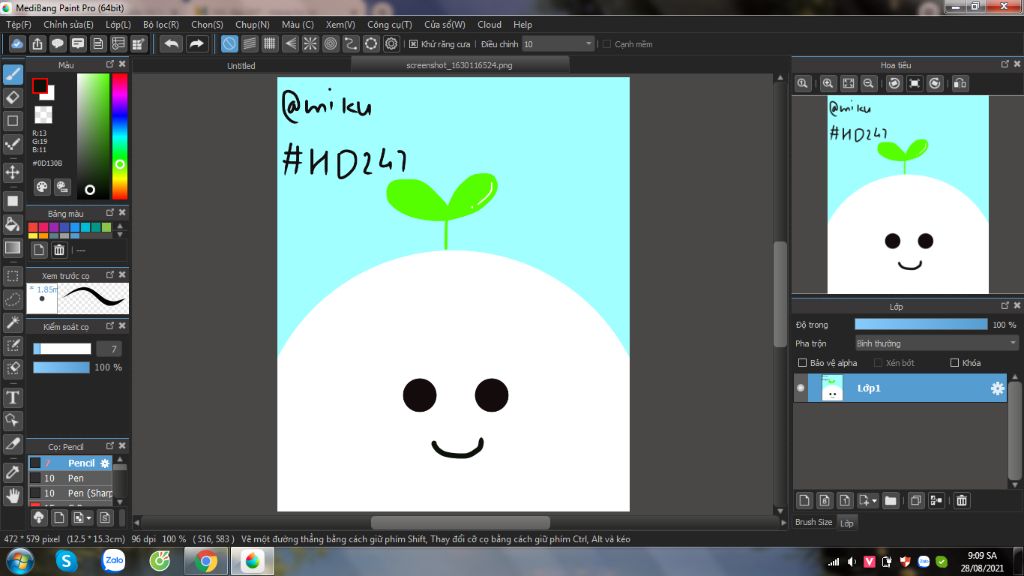Click the hue color slider bar
This screenshot has height=576, width=1024.
click(x=120, y=136)
